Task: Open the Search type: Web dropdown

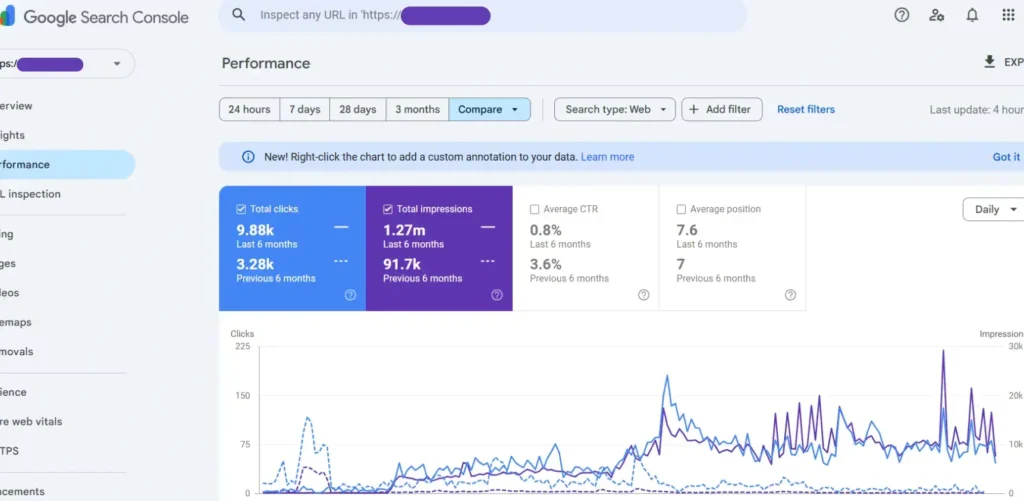Action: point(615,109)
